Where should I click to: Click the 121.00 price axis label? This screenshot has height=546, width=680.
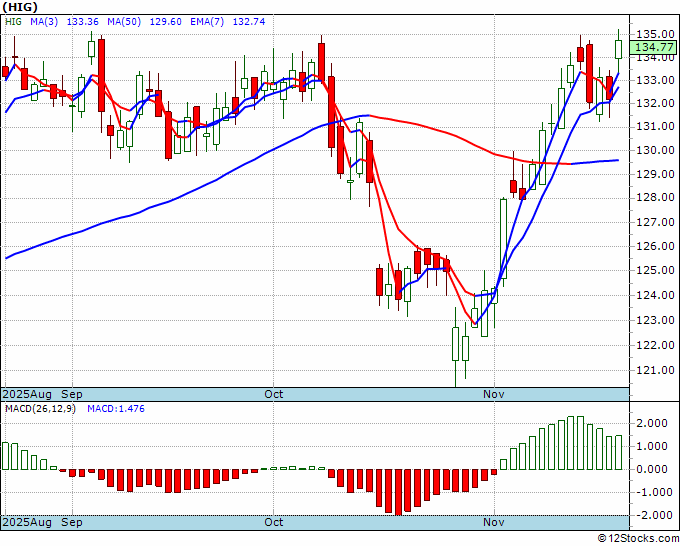pos(655,370)
